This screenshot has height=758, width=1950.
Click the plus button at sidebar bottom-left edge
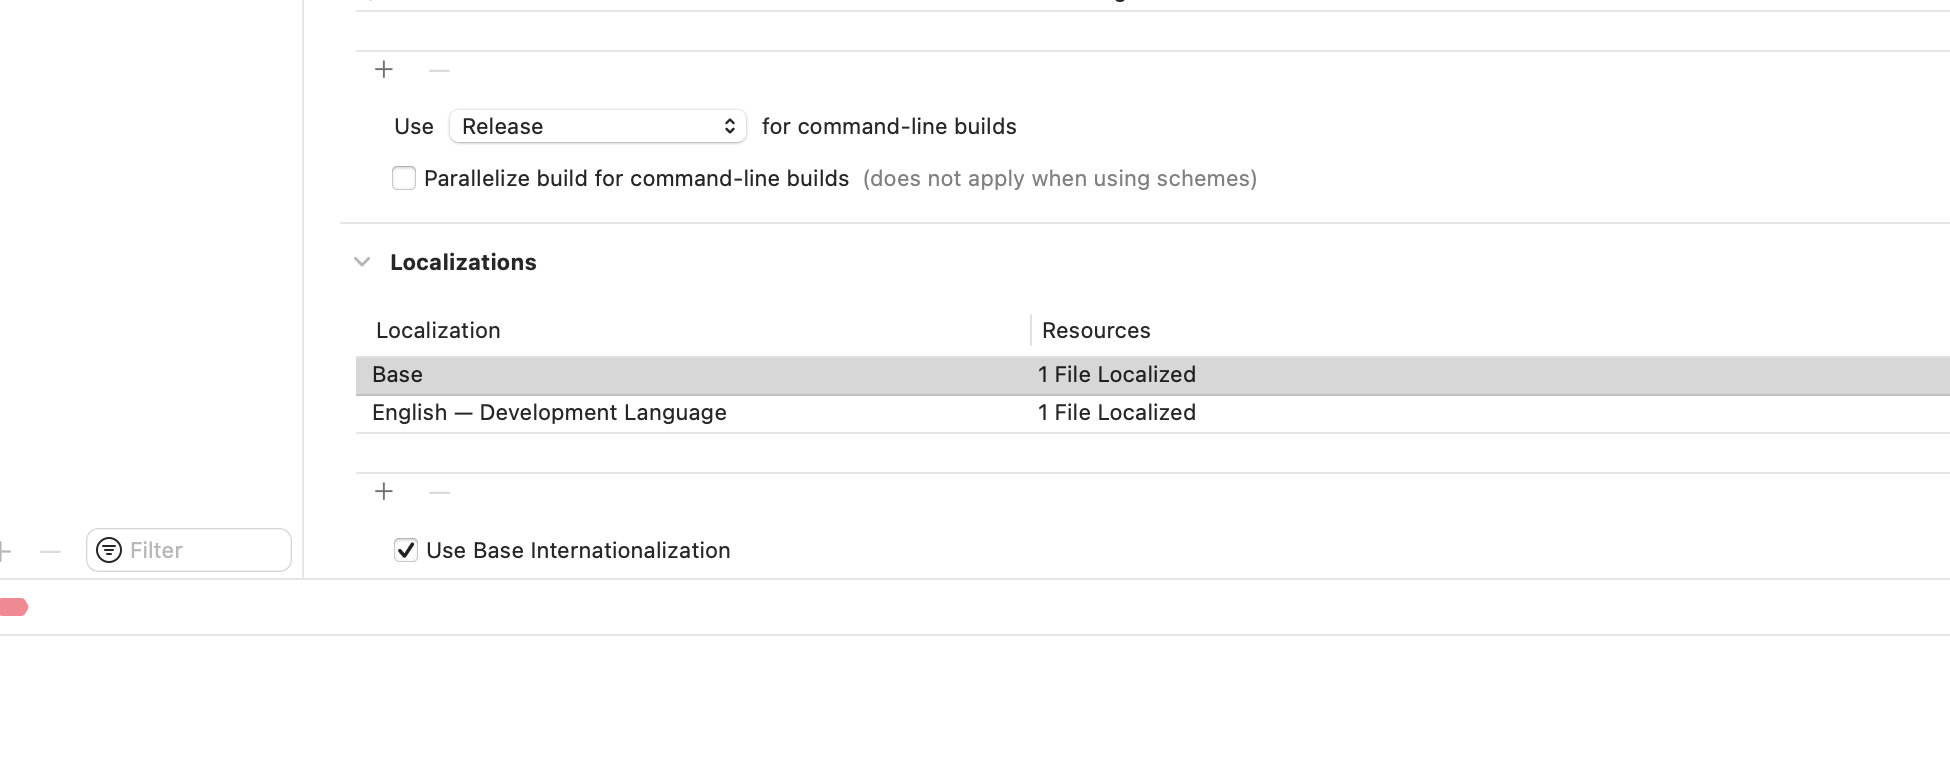(5, 551)
